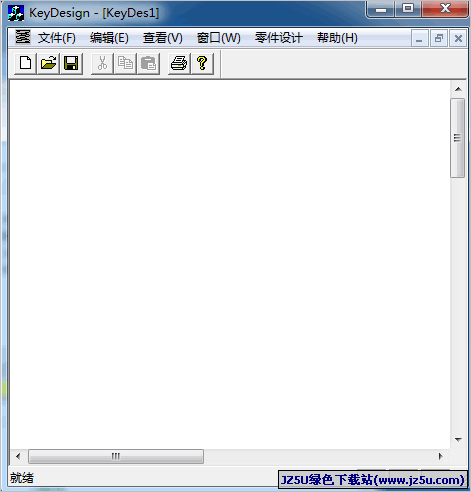The width and height of the screenshot is (471, 492).
Task: Click the vertical scrollbar down arrow
Action: tap(458, 440)
